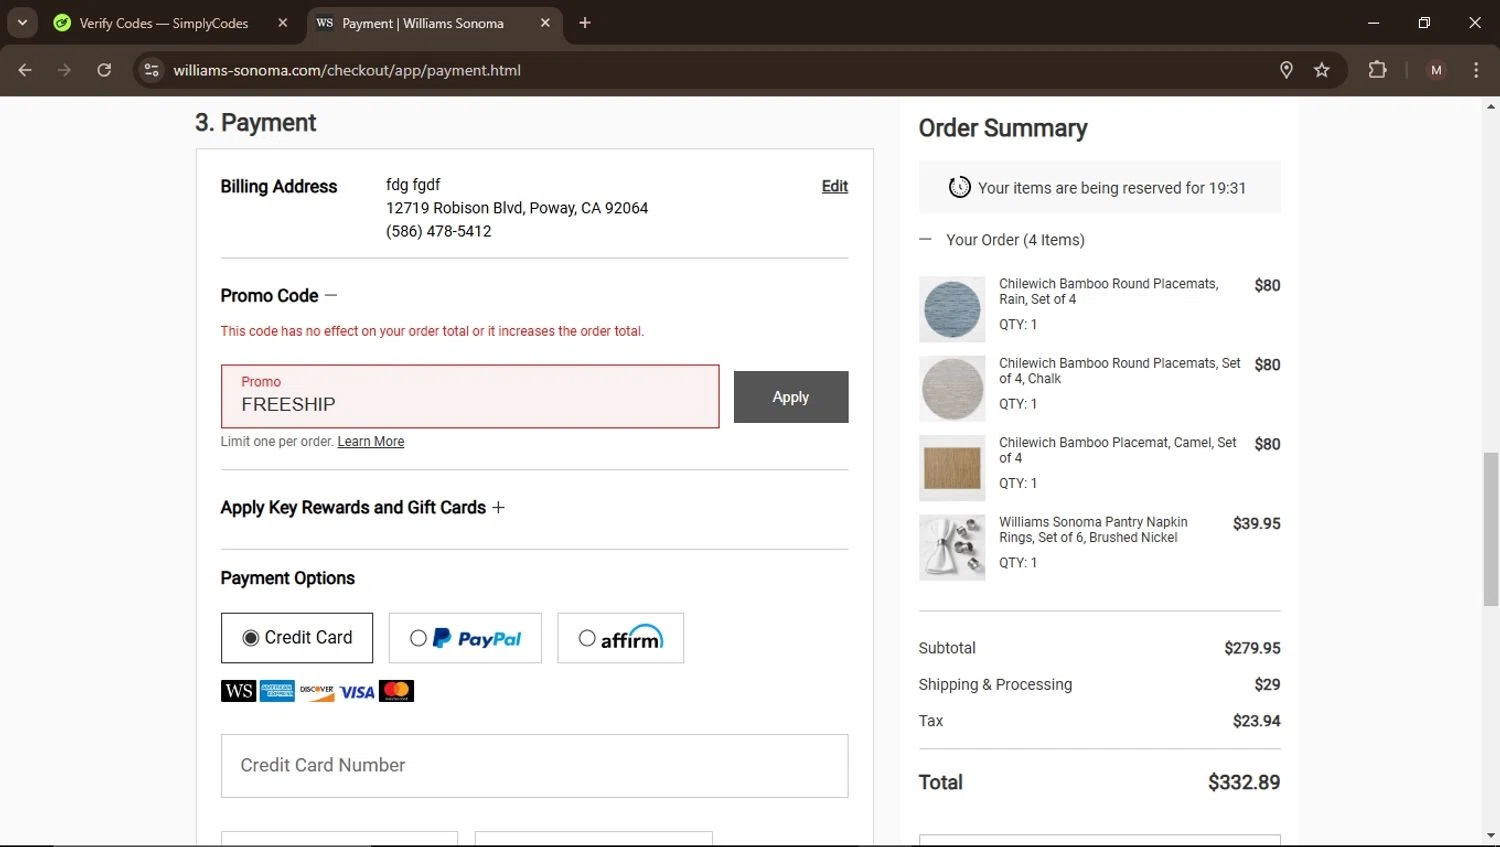
Task: Expand Apply Key Rewards and Gift Cards
Action: pos(498,507)
